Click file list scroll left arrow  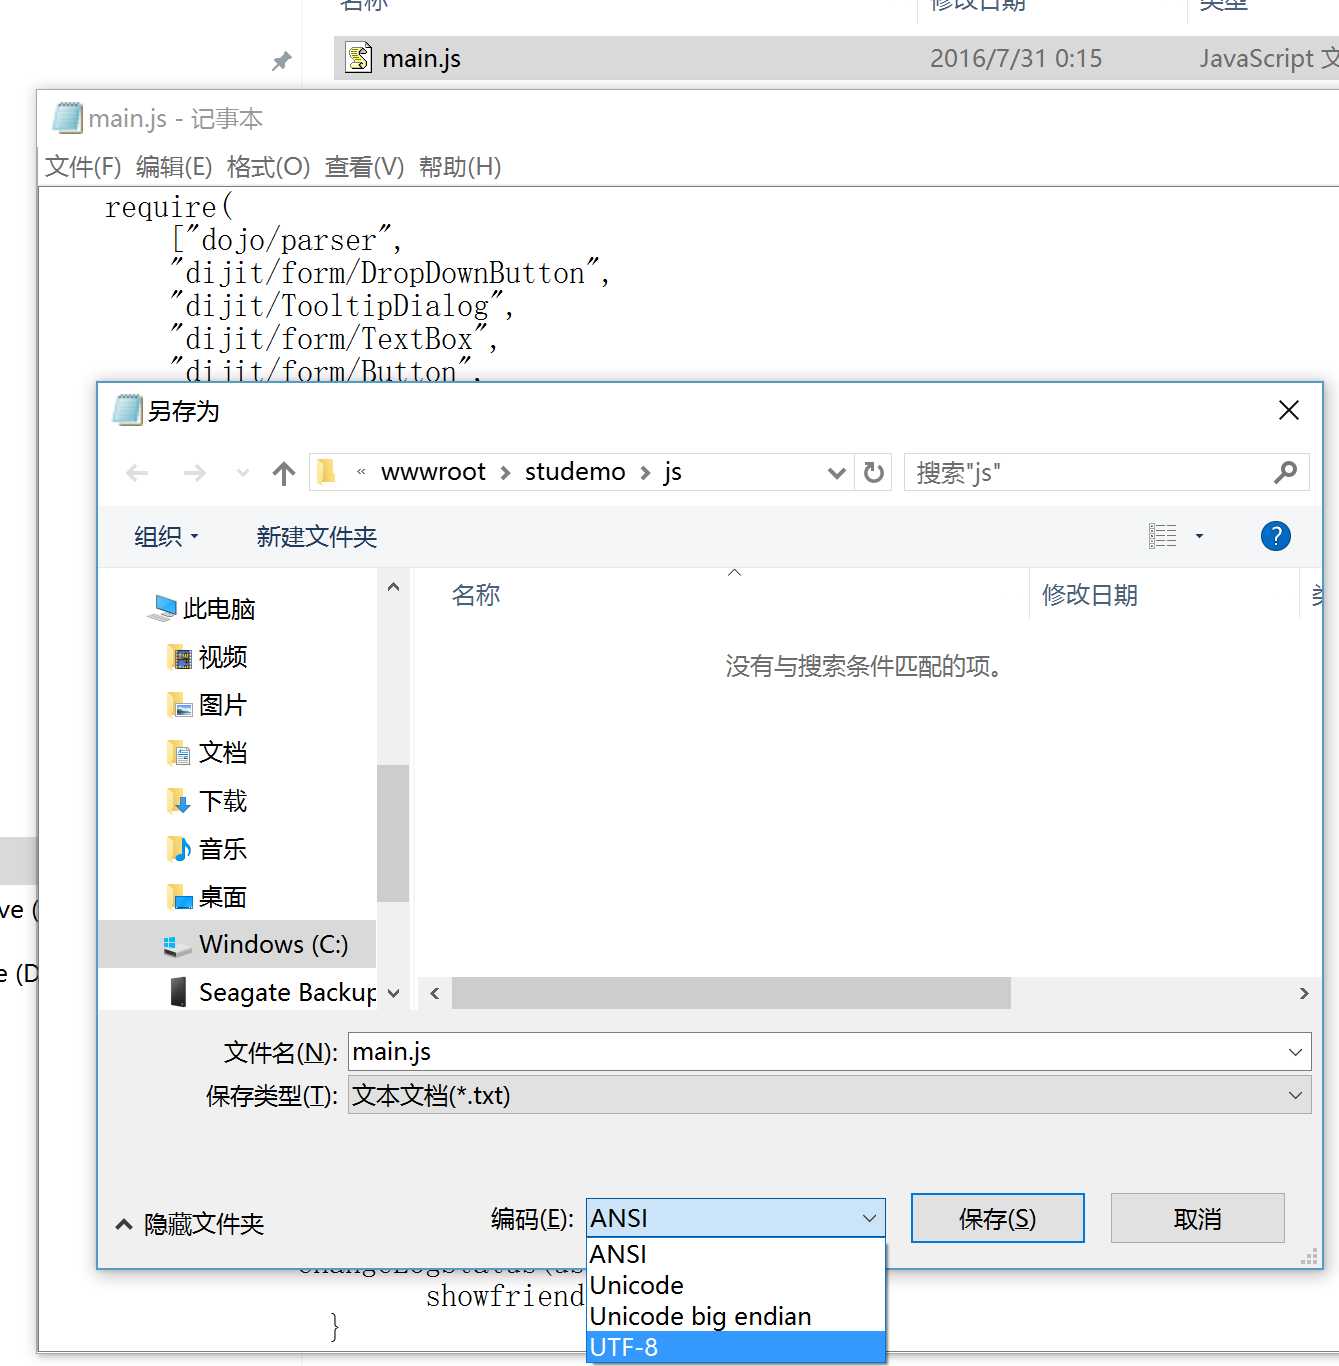coord(434,993)
